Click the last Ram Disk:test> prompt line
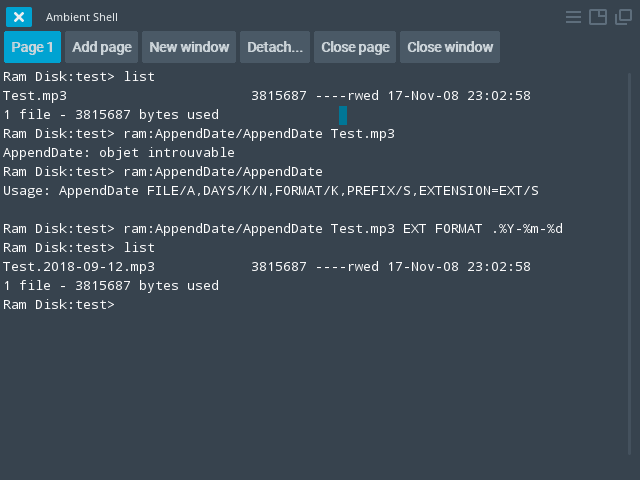This screenshot has width=640, height=480. coord(59,305)
